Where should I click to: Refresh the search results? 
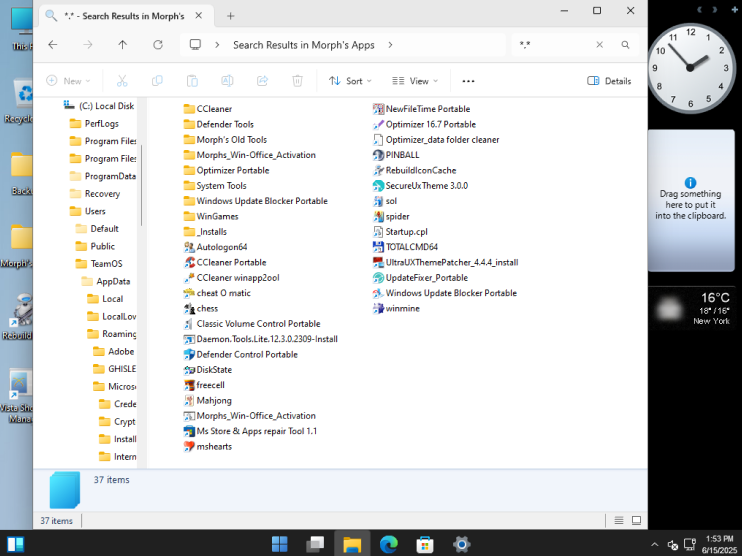158,45
